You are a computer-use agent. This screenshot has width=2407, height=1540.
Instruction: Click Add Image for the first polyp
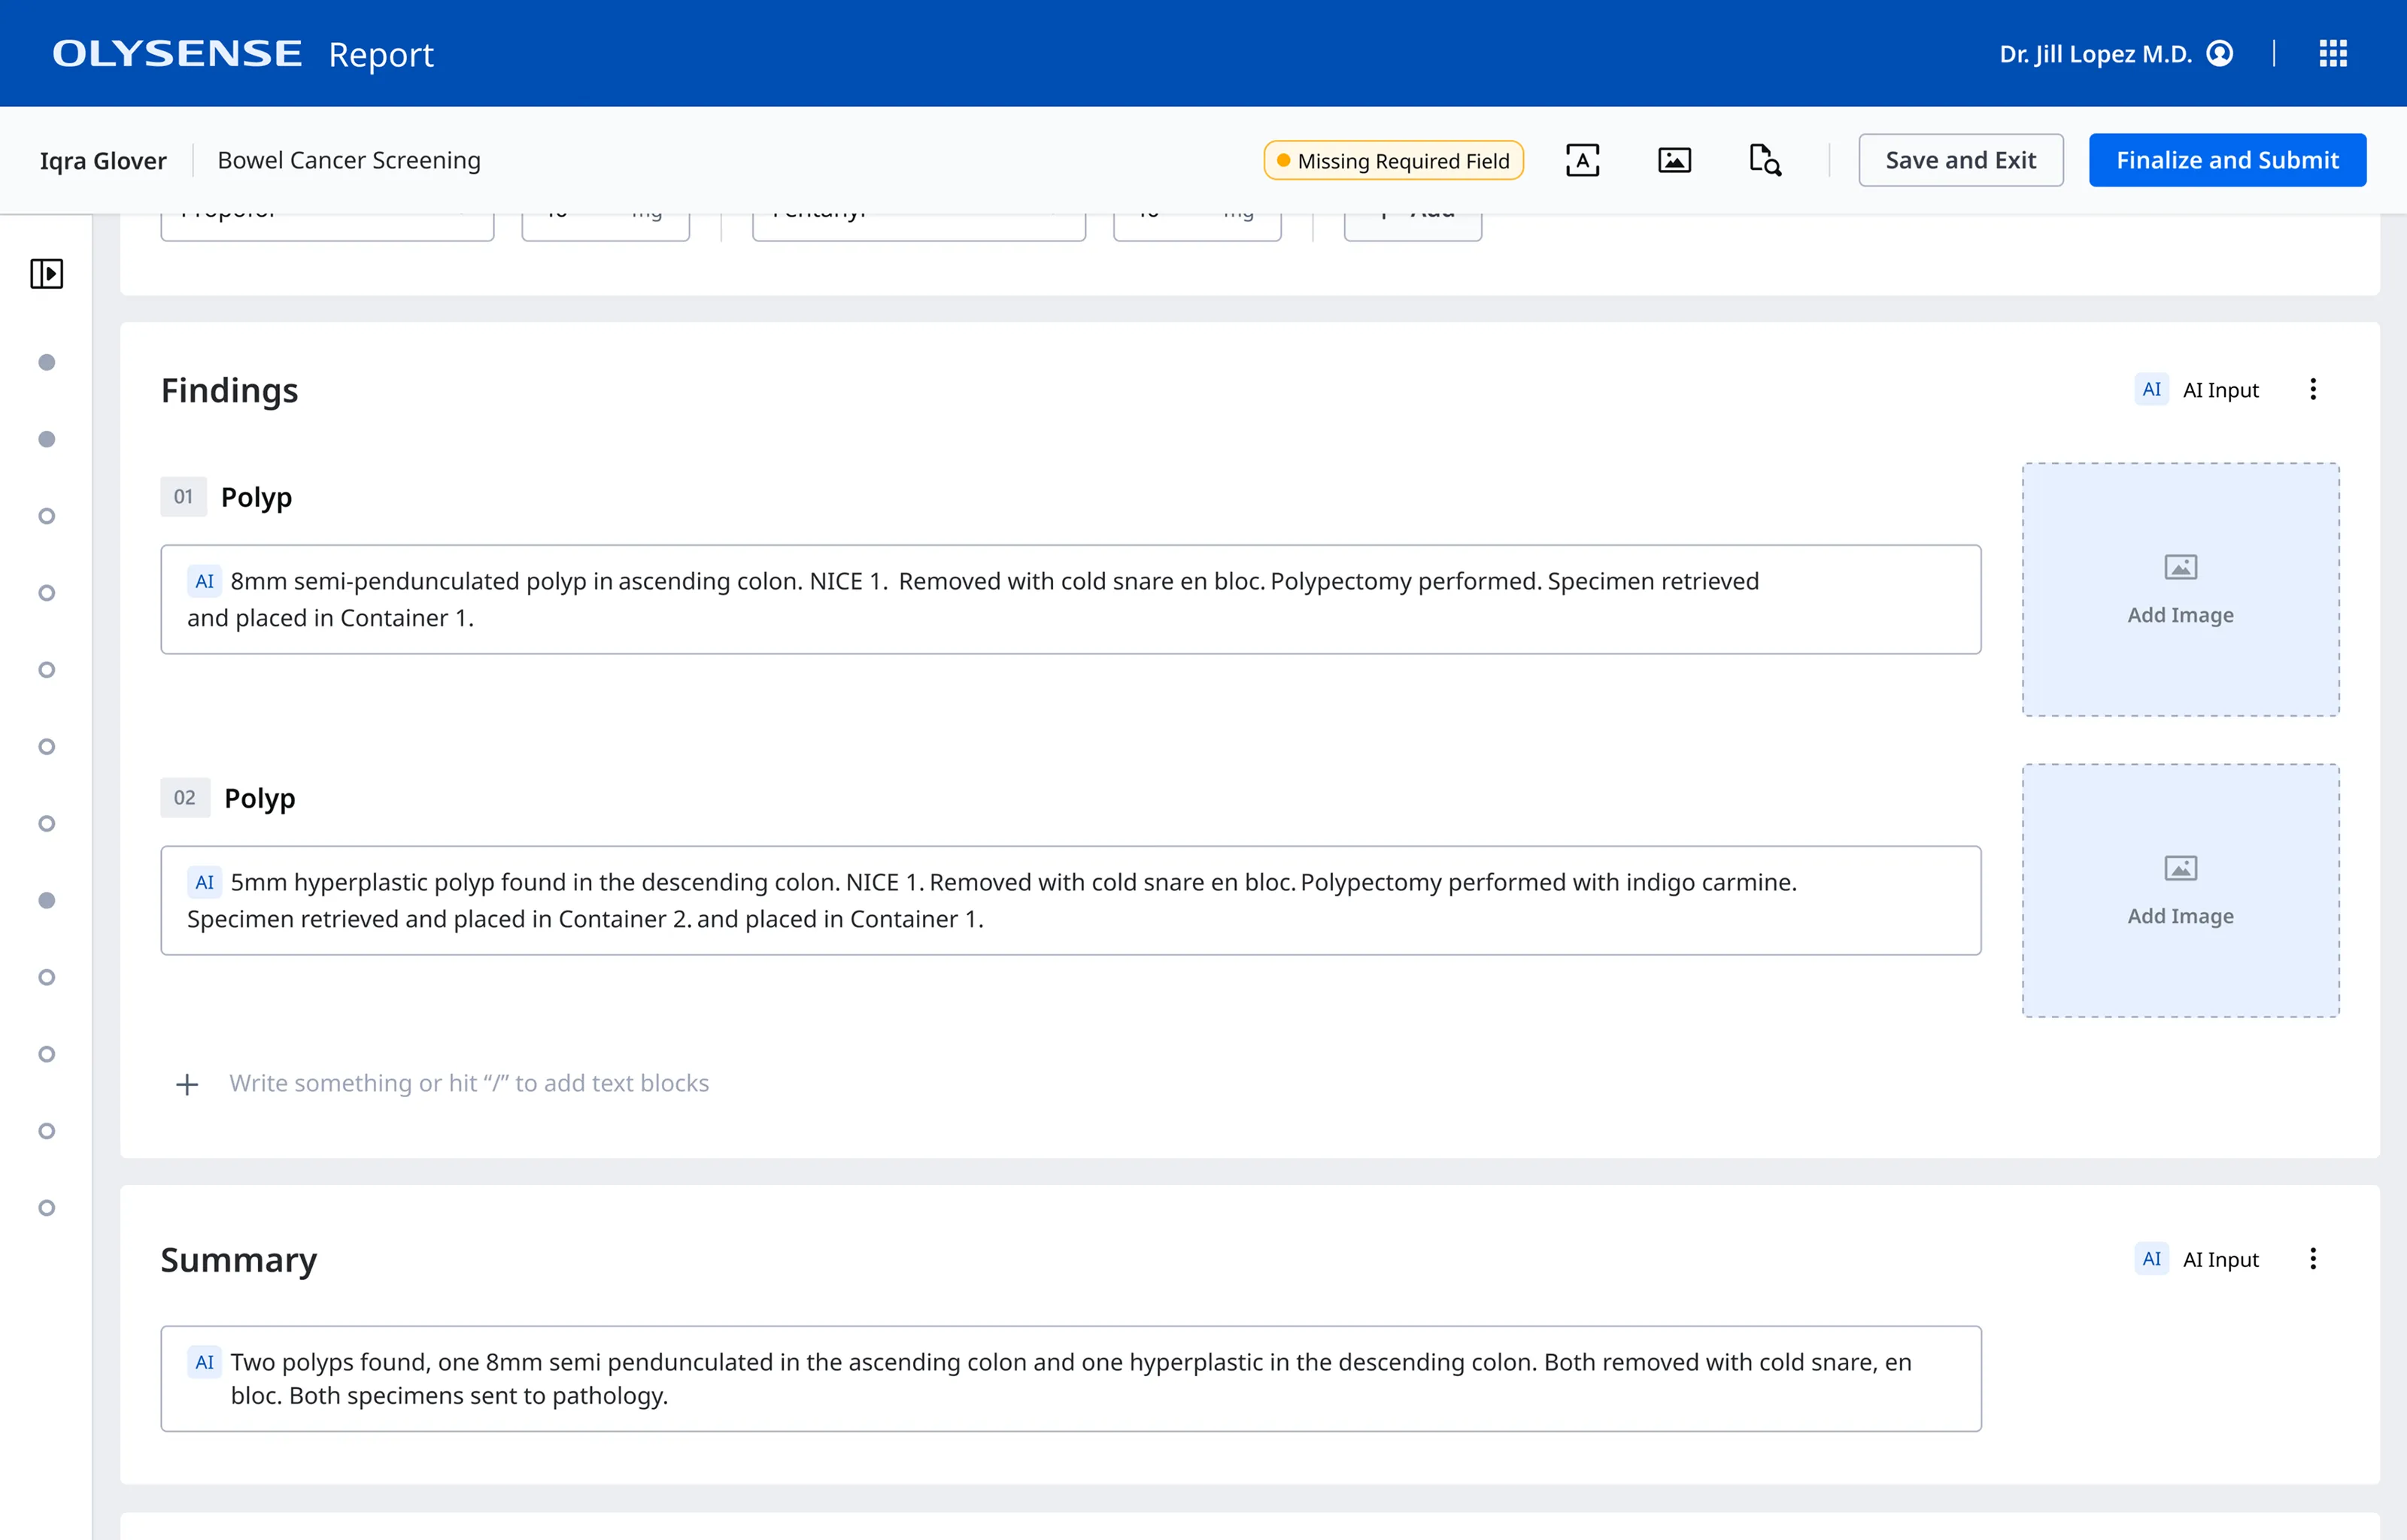tap(2180, 590)
